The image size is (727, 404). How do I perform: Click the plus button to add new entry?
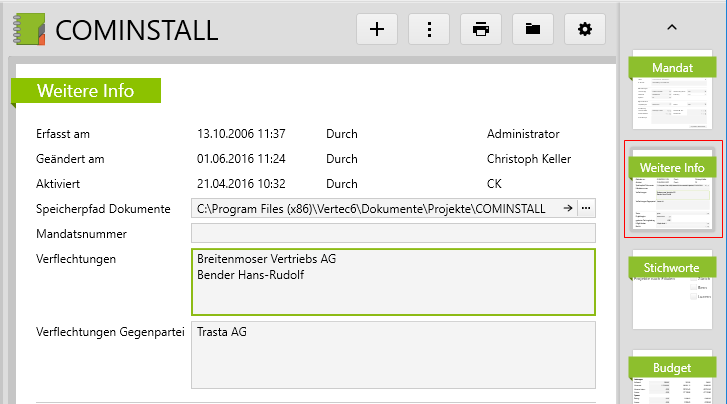tap(377, 29)
